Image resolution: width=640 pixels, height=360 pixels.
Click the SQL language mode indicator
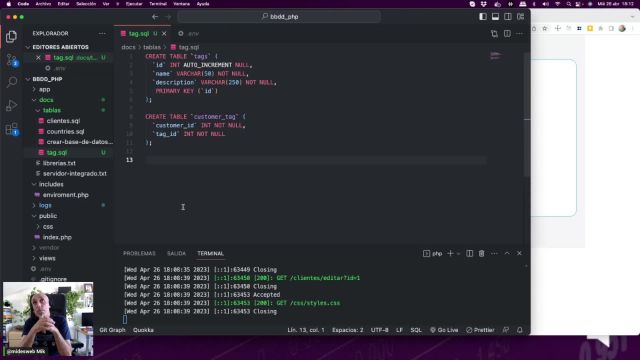[x=416, y=330]
